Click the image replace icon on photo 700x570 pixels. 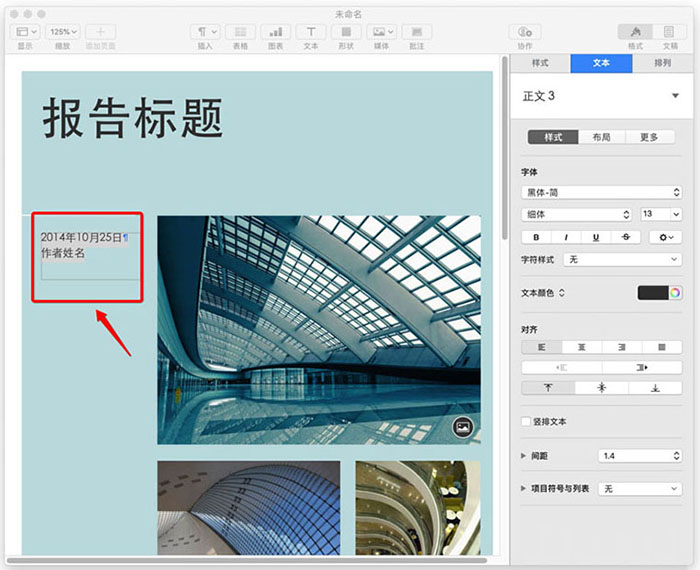pyautogui.click(x=463, y=427)
